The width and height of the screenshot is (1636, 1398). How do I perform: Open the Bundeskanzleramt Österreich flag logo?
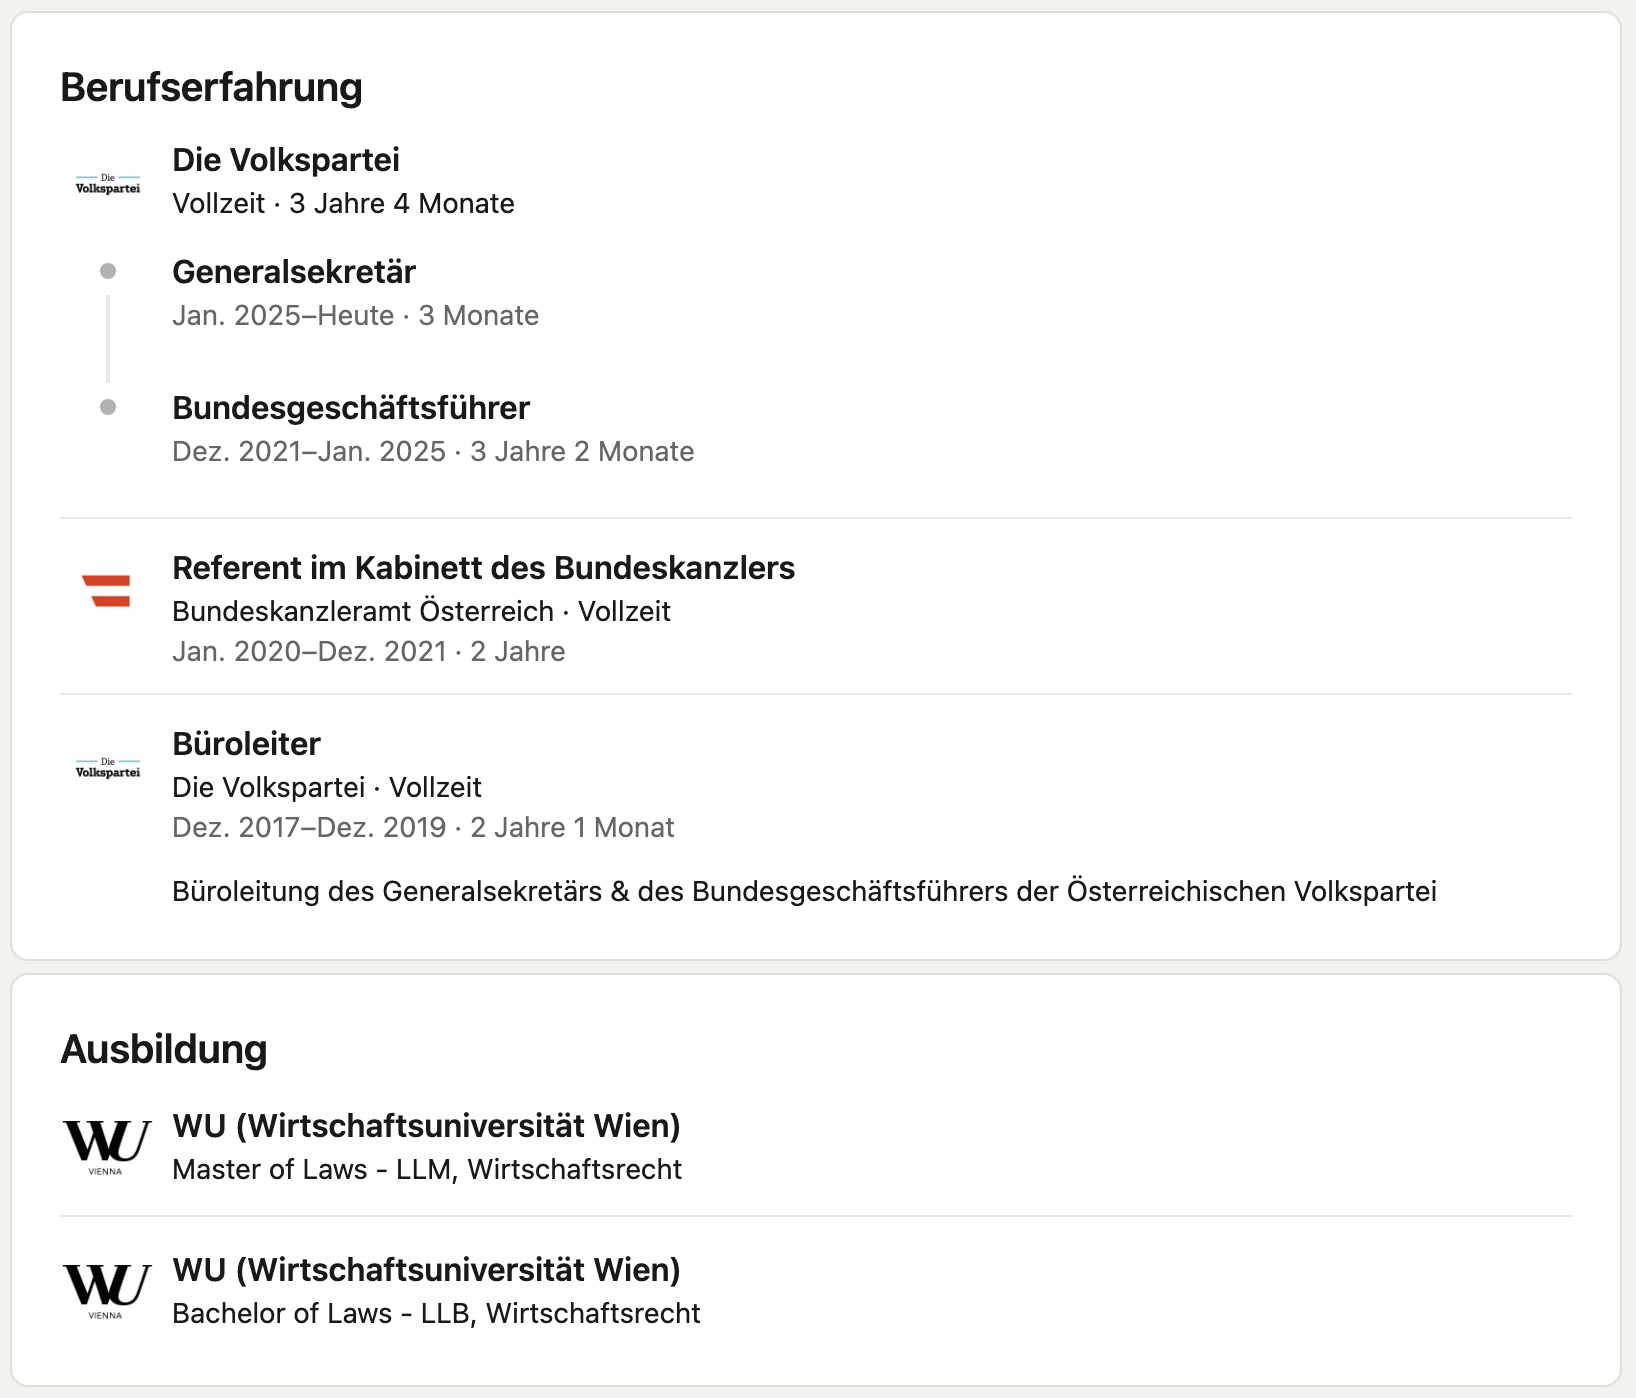(106, 591)
